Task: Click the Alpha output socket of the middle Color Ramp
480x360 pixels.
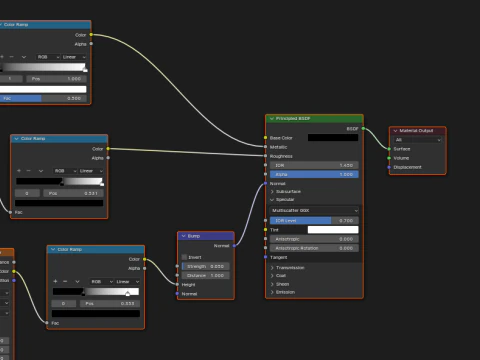Action: 108,158
